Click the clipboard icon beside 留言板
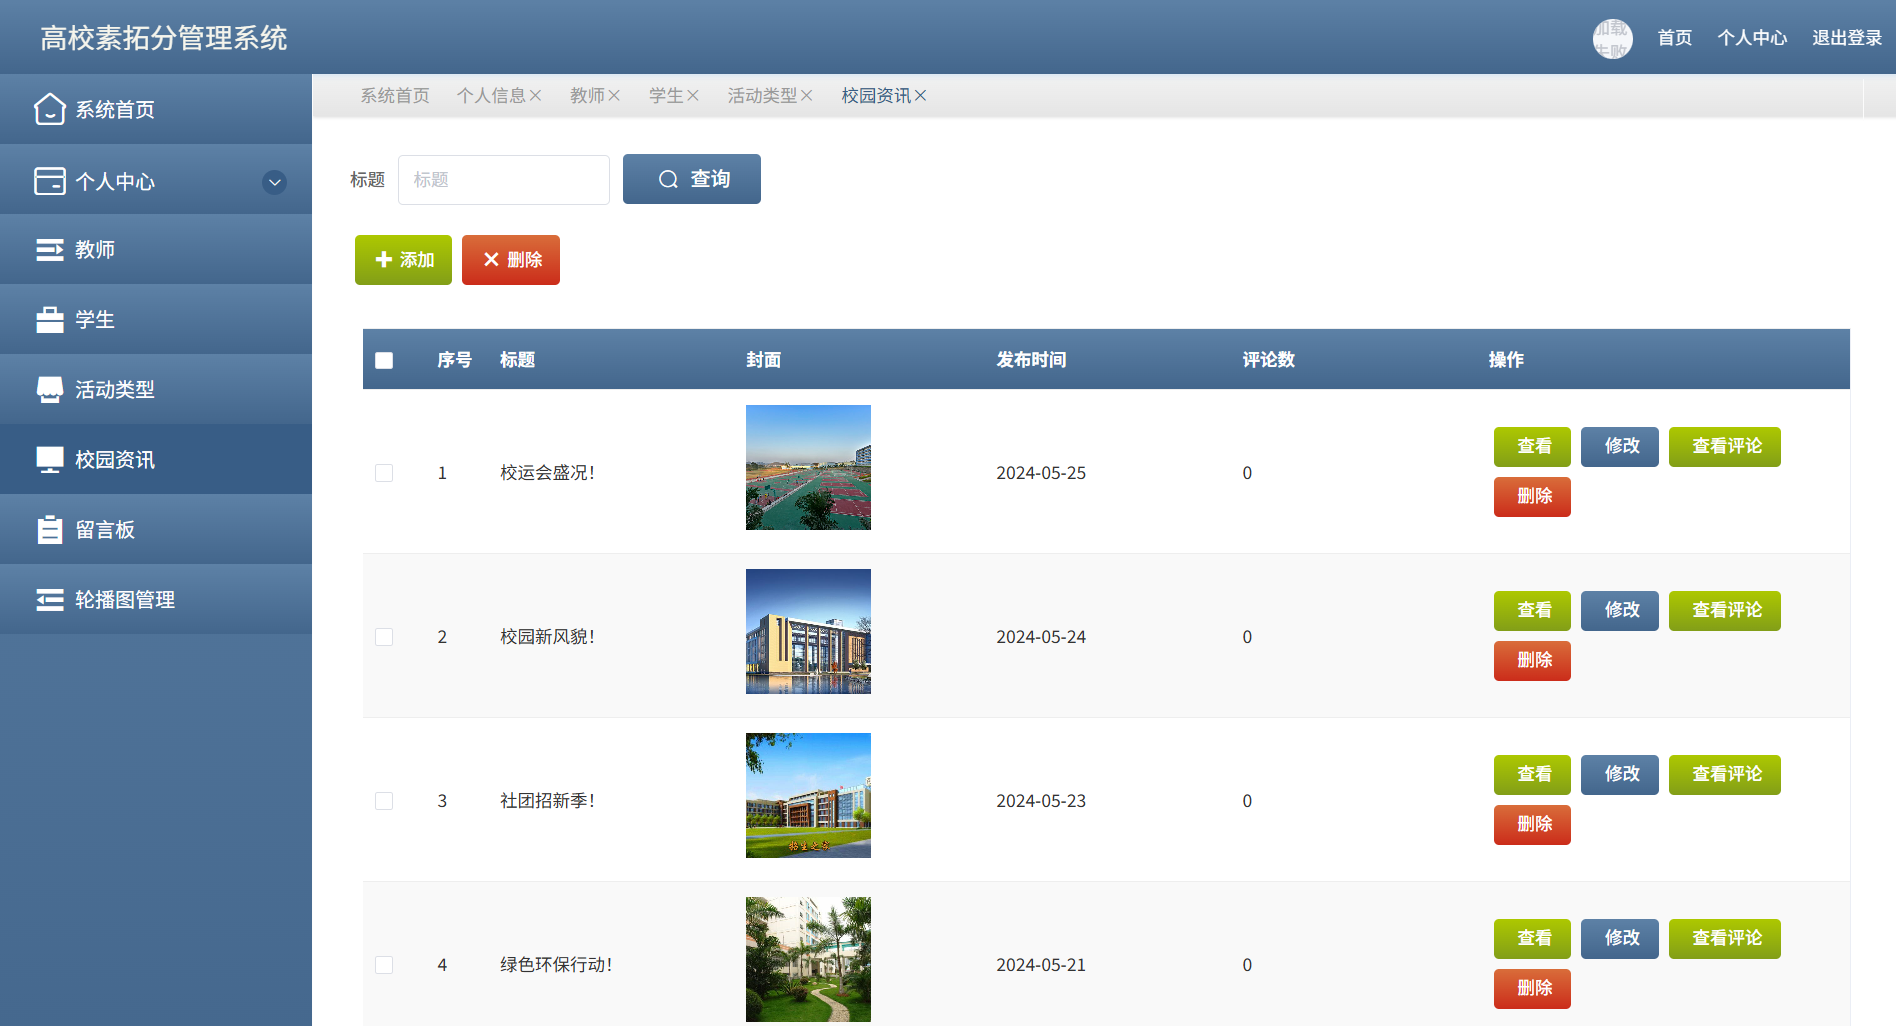Image resolution: width=1896 pixels, height=1026 pixels. click(x=50, y=529)
